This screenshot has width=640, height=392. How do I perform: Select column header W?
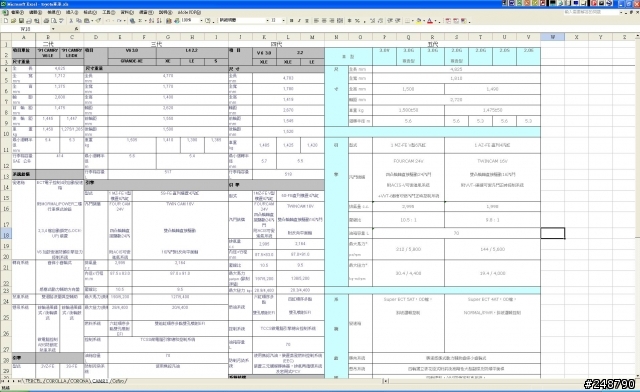[553, 37]
